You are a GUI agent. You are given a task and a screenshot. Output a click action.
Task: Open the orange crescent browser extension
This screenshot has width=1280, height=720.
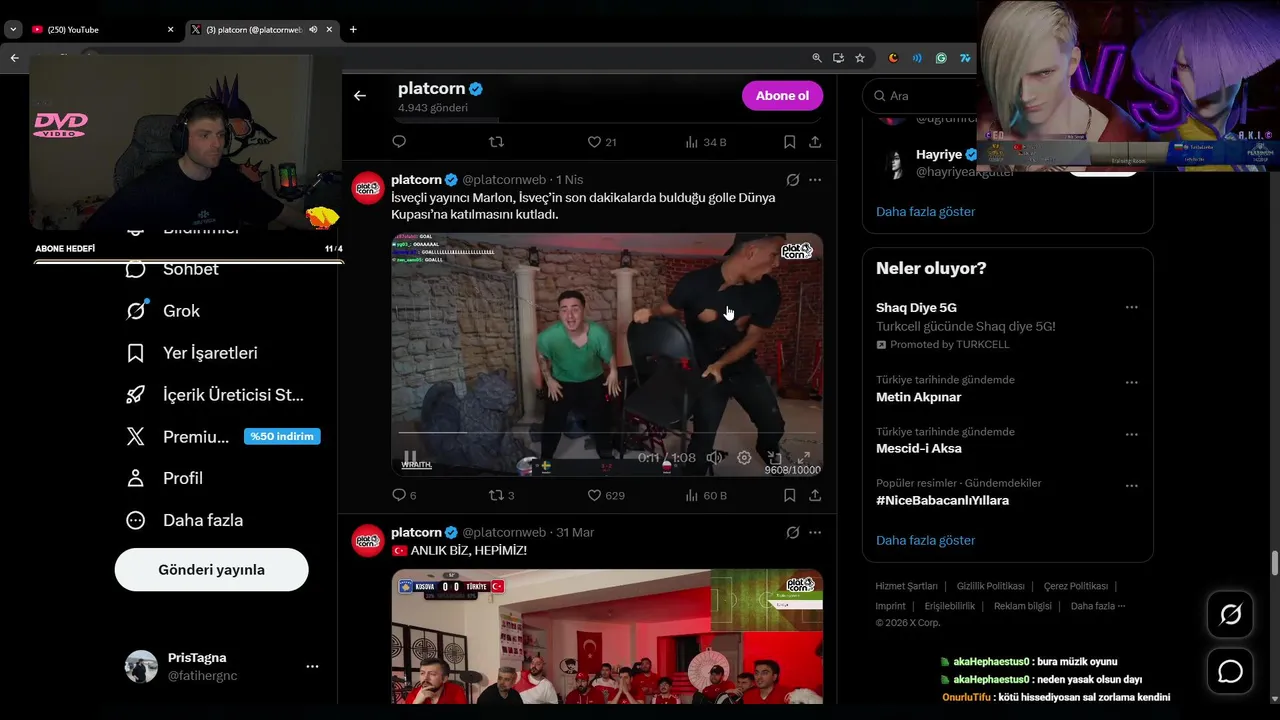[x=894, y=58]
